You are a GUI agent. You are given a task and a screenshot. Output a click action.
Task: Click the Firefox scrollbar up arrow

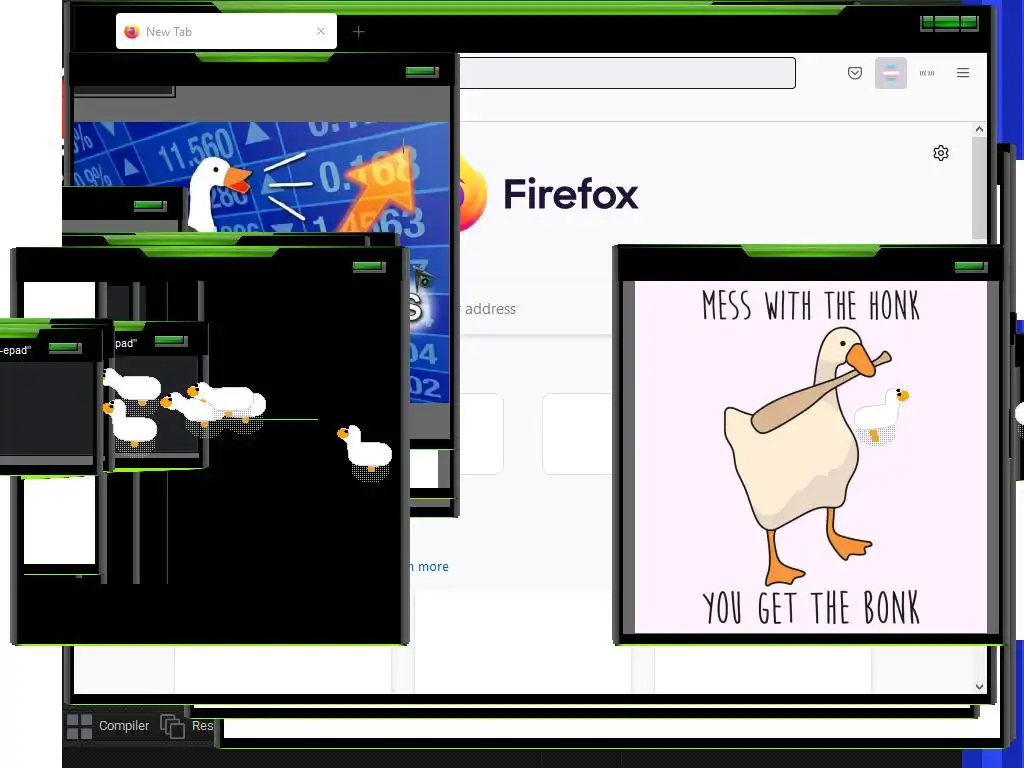pyautogui.click(x=979, y=129)
